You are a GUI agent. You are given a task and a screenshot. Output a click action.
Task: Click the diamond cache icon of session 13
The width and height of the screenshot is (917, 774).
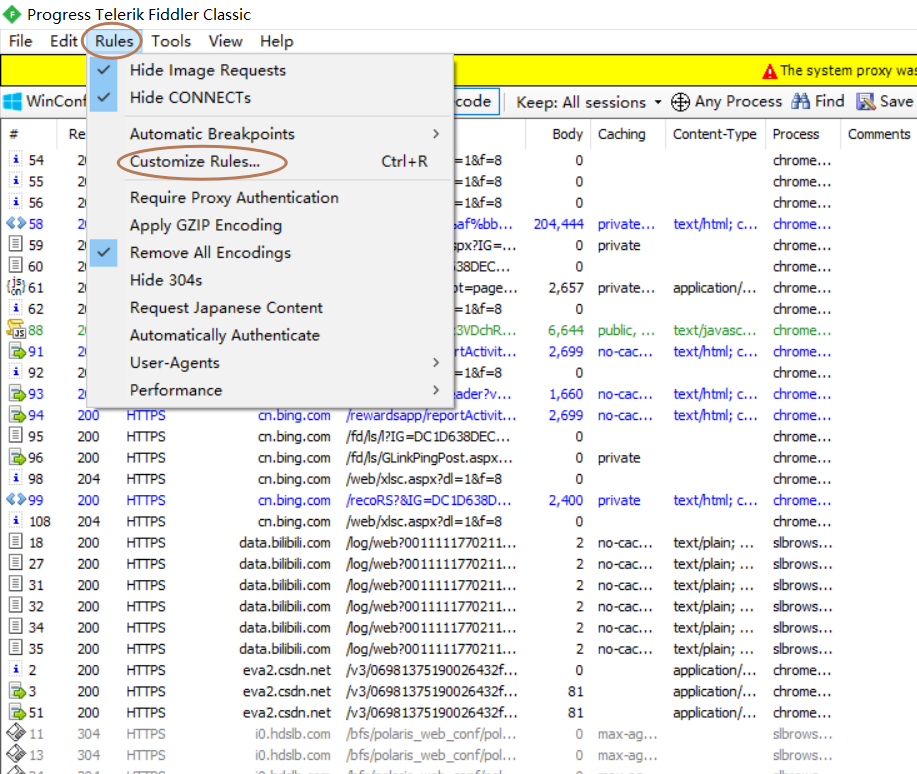click(16, 754)
